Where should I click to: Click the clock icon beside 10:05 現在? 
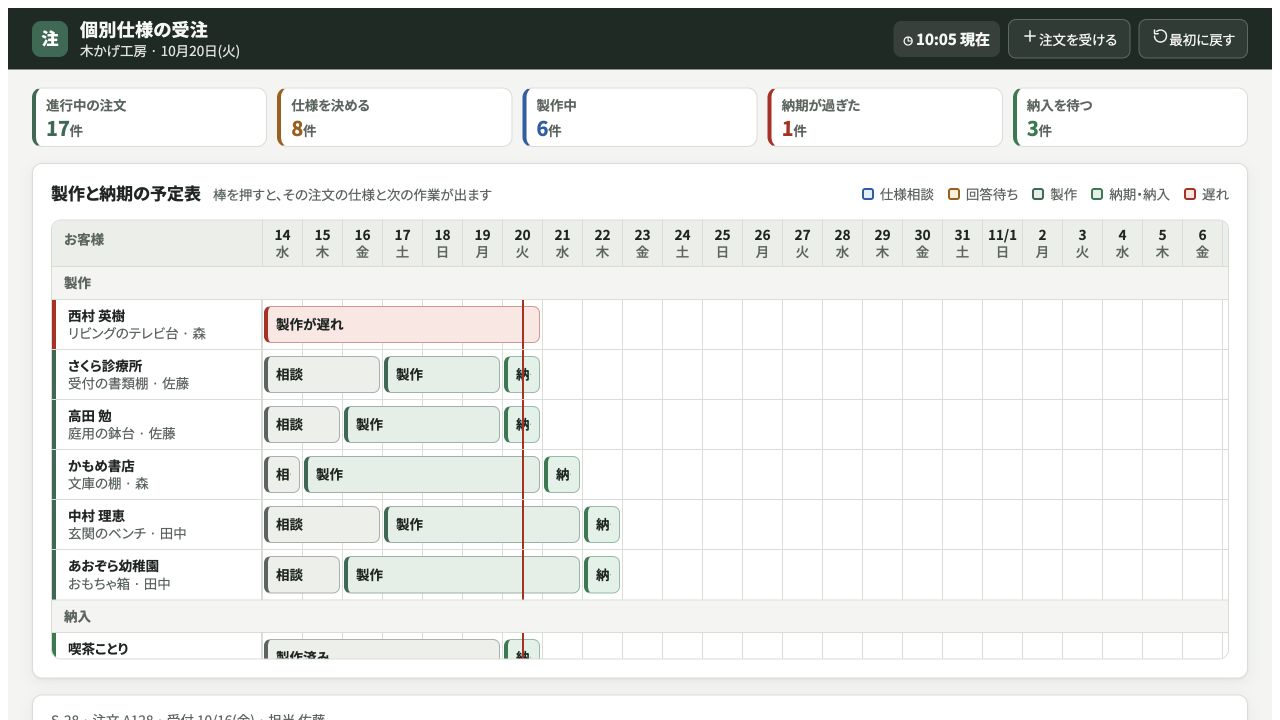pos(908,40)
